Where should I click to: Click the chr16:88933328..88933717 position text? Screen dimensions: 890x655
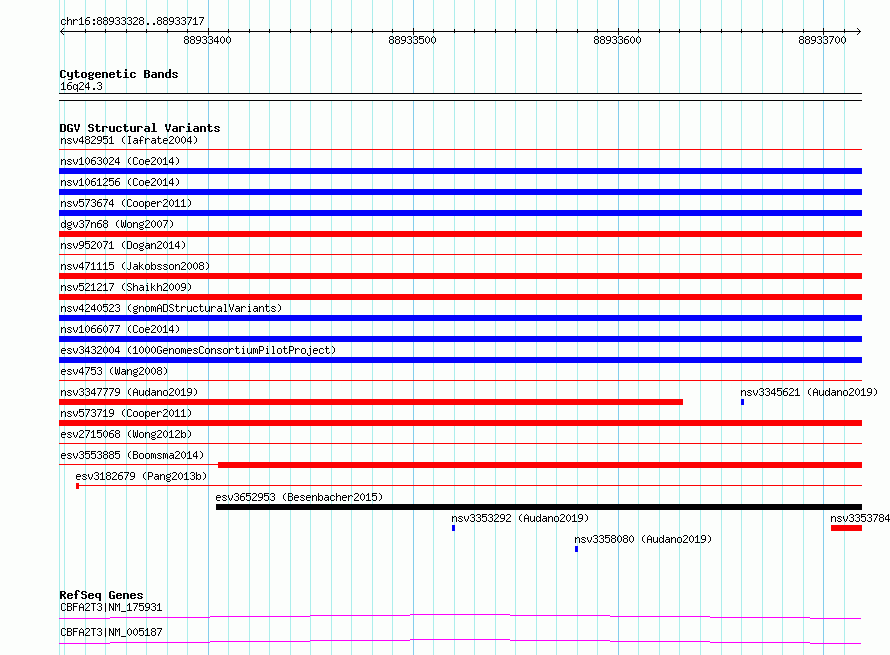(x=132, y=21)
